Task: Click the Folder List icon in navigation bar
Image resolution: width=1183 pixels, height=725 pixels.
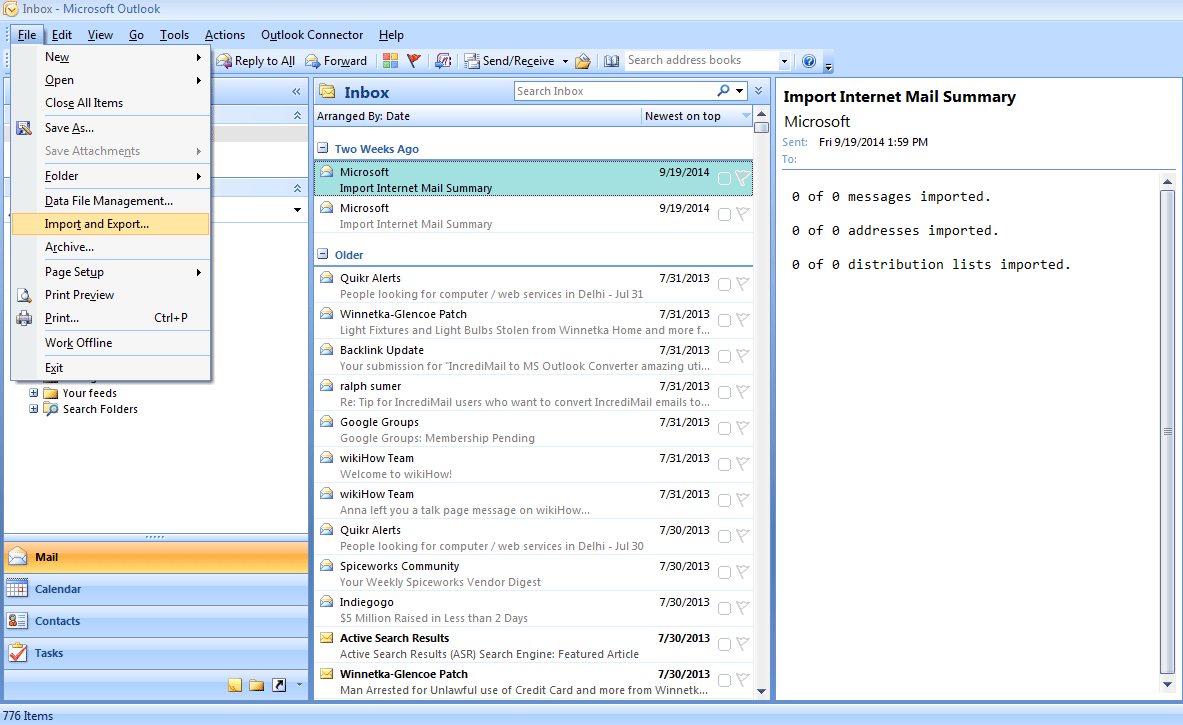Action: (257, 684)
